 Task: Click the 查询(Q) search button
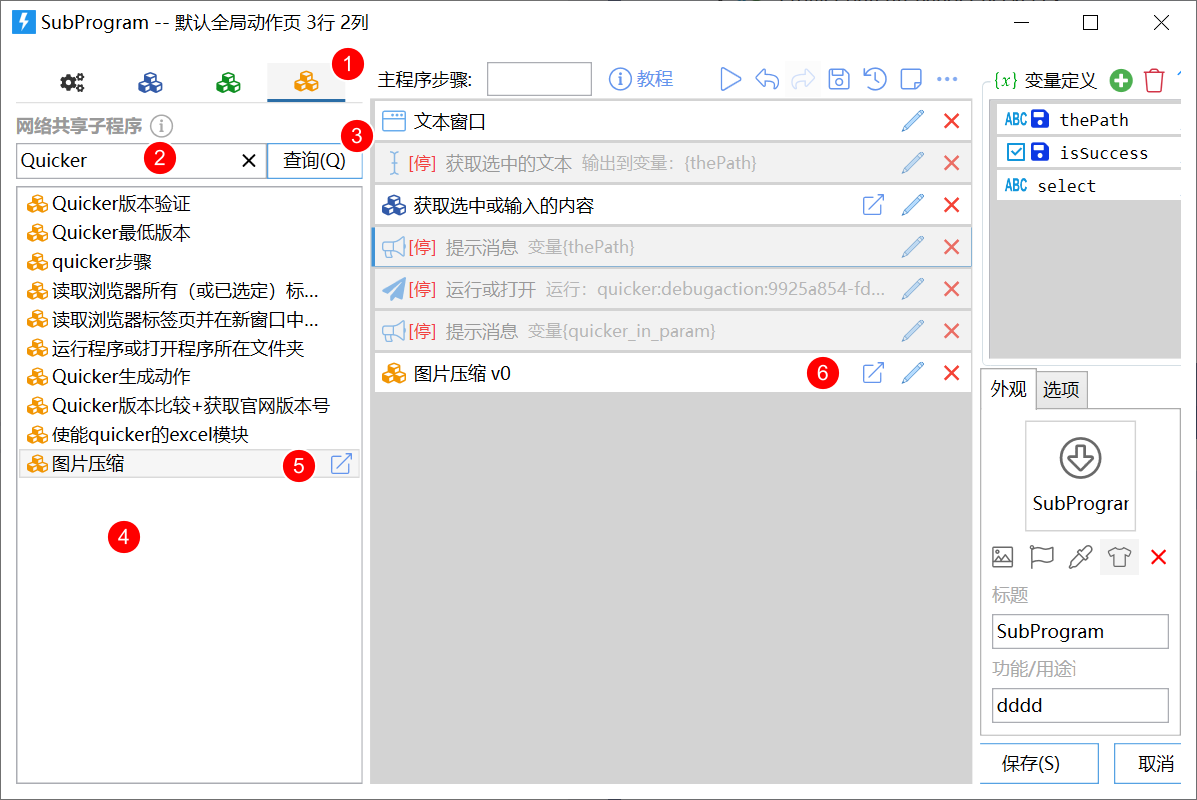pos(315,160)
